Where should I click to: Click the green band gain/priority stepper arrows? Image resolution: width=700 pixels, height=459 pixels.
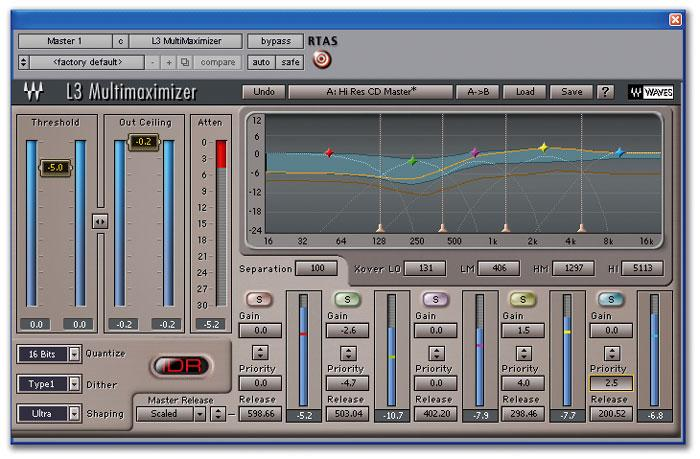[348, 353]
